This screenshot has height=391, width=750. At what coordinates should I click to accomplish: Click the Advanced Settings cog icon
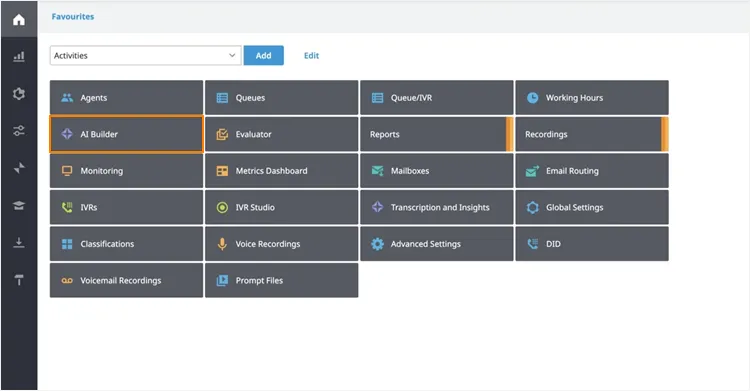coord(377,244)
